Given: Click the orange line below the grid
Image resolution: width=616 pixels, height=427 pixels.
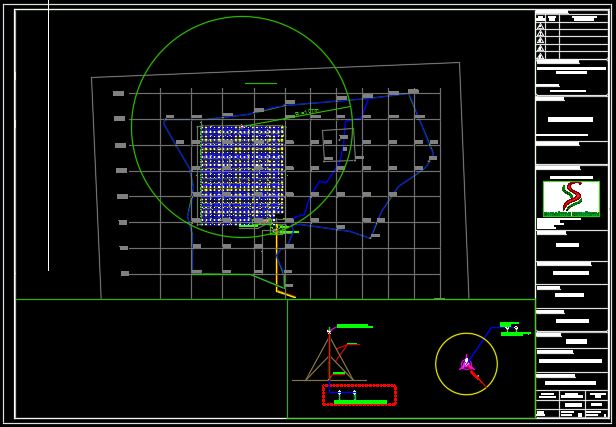Looking at the screenshot, I should tap(285, 293).
